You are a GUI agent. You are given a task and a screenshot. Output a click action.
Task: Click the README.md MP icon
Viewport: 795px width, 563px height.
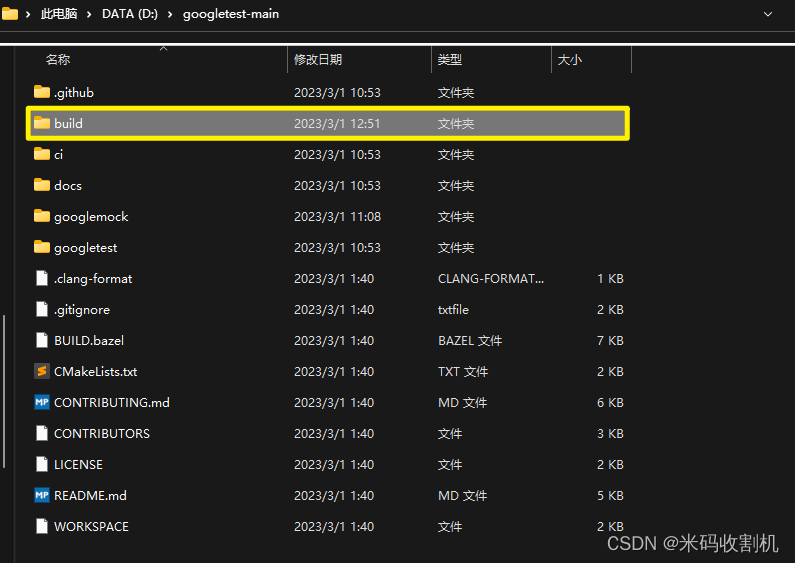(x=42, y=495)
